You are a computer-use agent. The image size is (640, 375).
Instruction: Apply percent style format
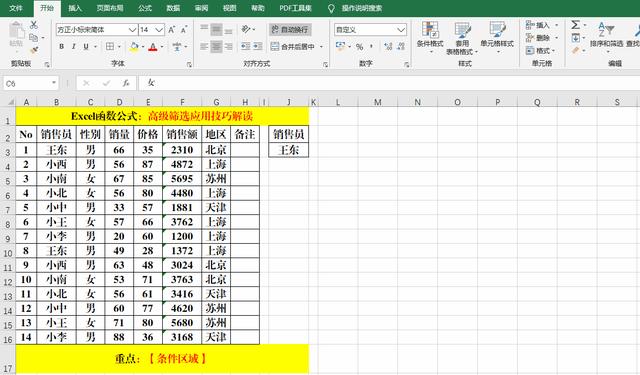coord(359,47)
